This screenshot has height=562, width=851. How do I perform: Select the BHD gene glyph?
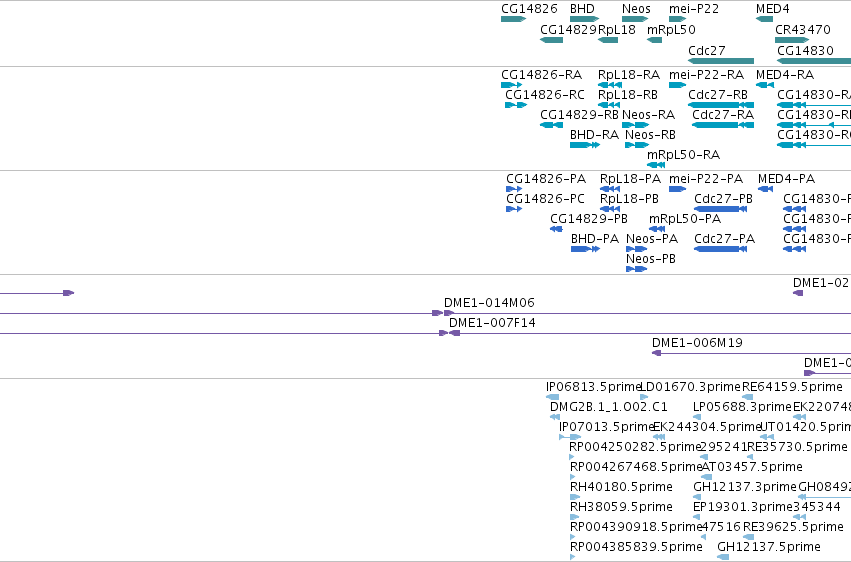click(x=585, y=19)
